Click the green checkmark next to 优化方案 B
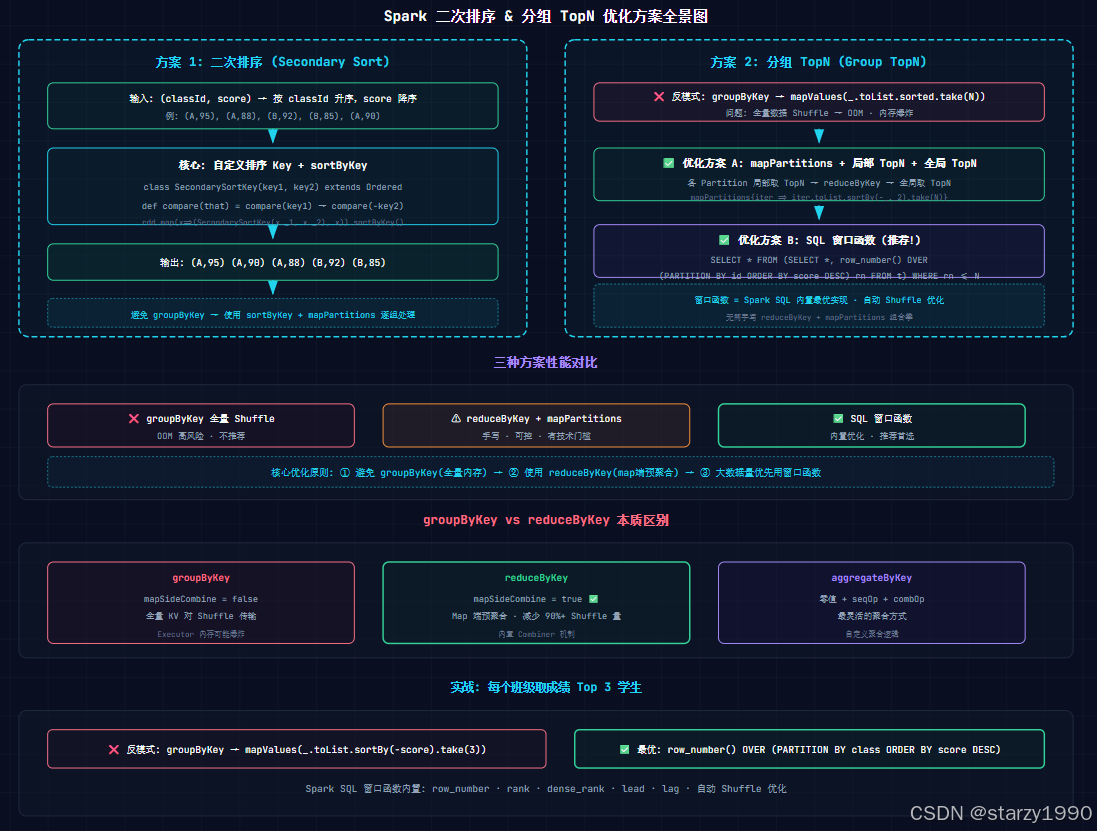 [x=724, y=240]
